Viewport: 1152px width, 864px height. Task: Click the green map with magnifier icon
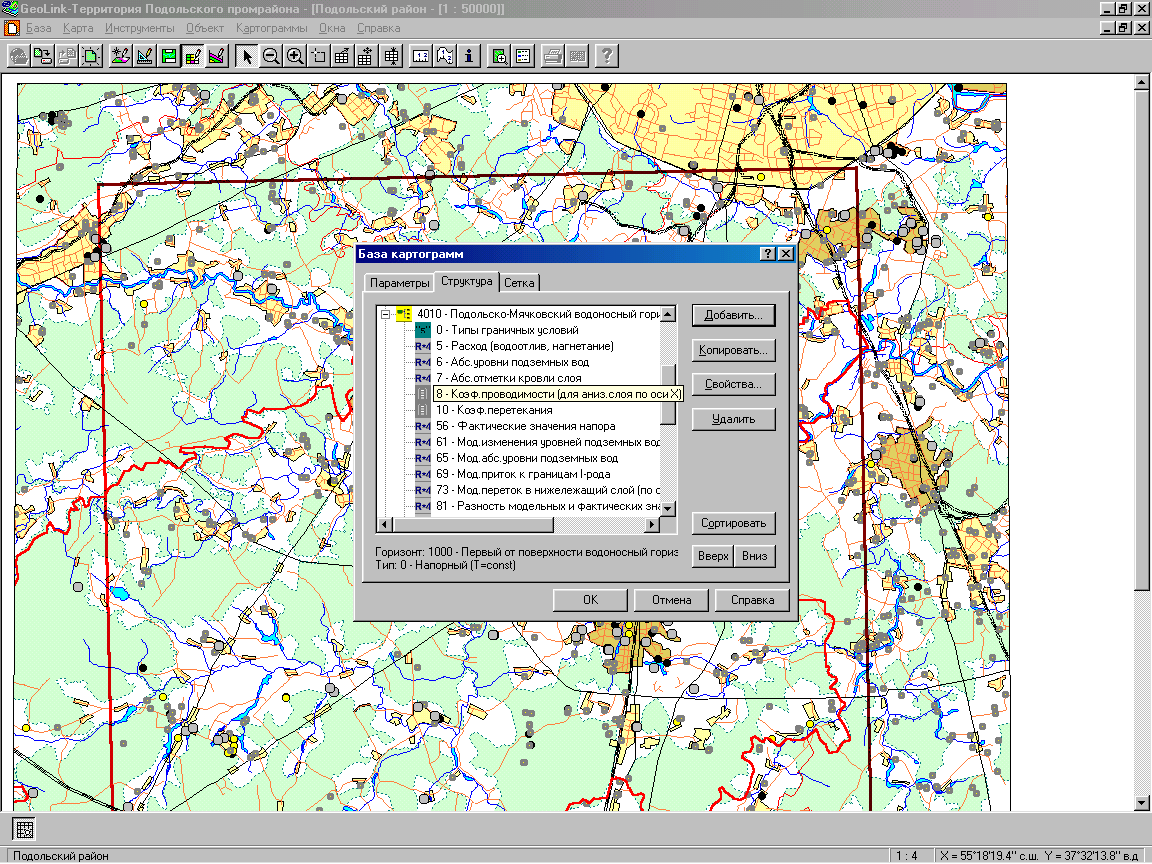pyautogui.click(x=500, y=56)
